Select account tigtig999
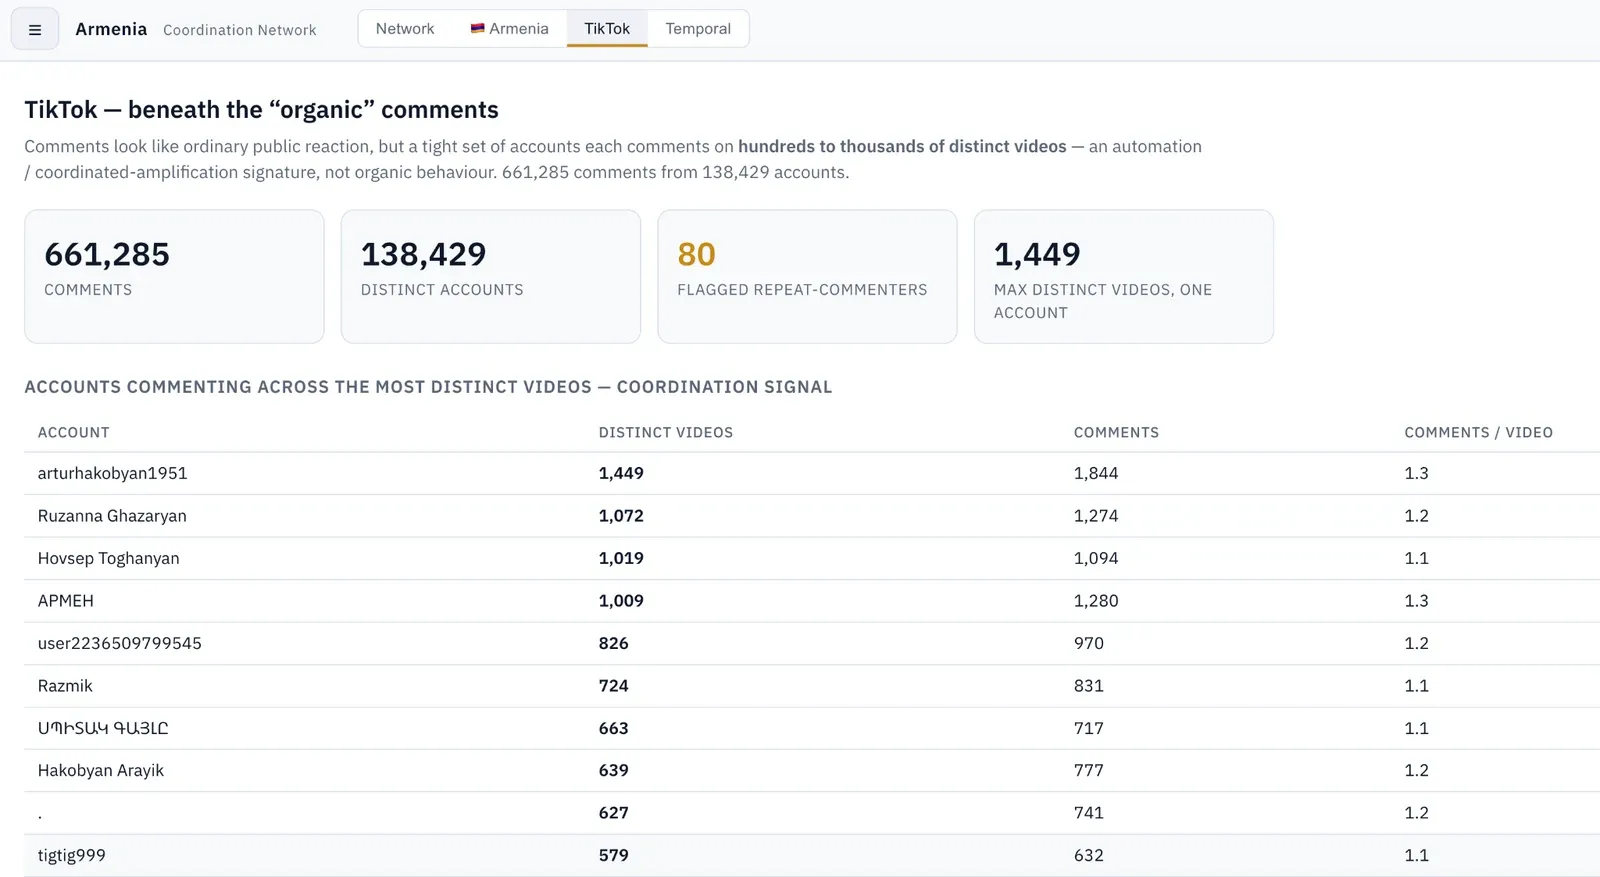This screenshot has height=877, width=1600. 72,855
